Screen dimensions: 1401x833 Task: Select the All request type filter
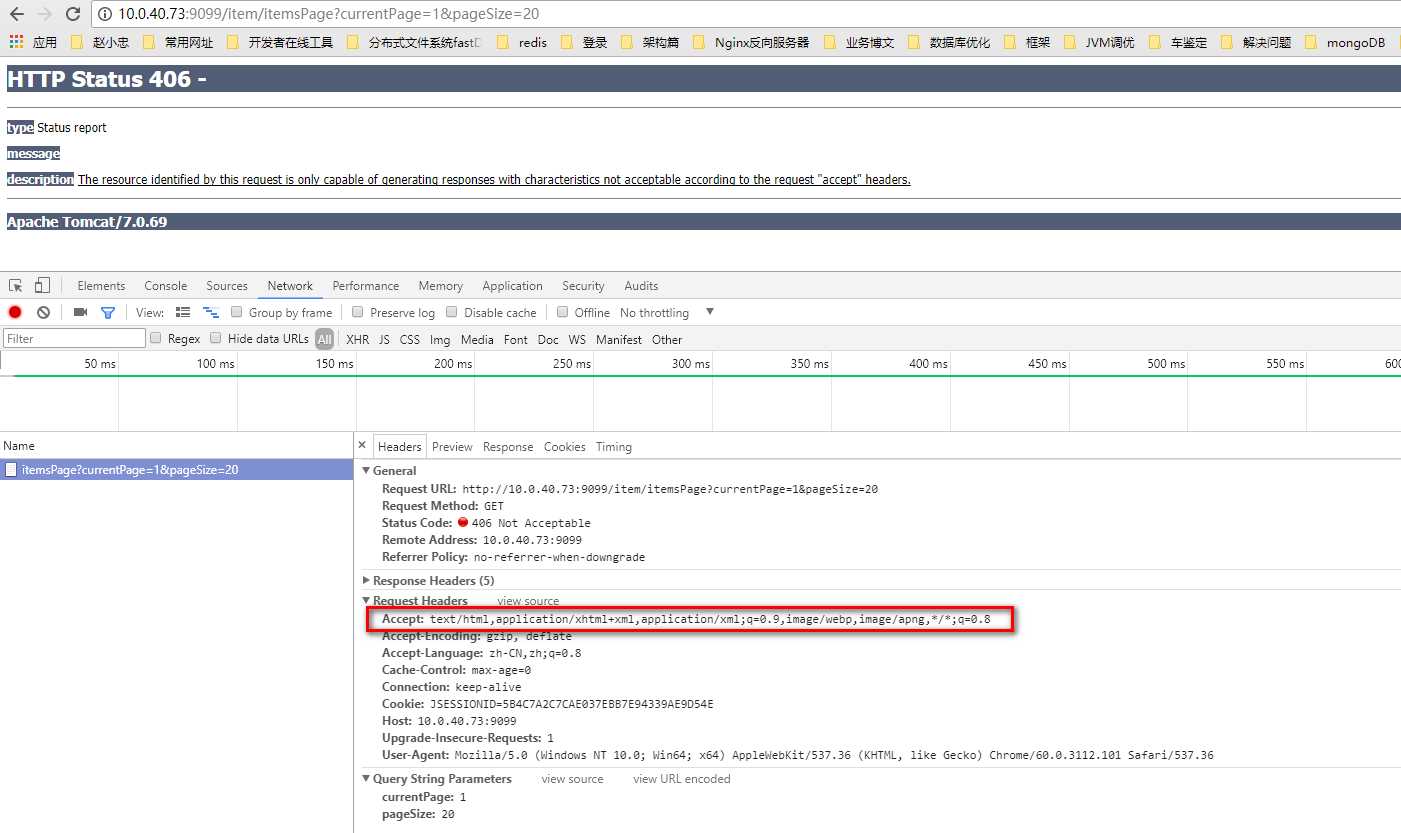324,339
